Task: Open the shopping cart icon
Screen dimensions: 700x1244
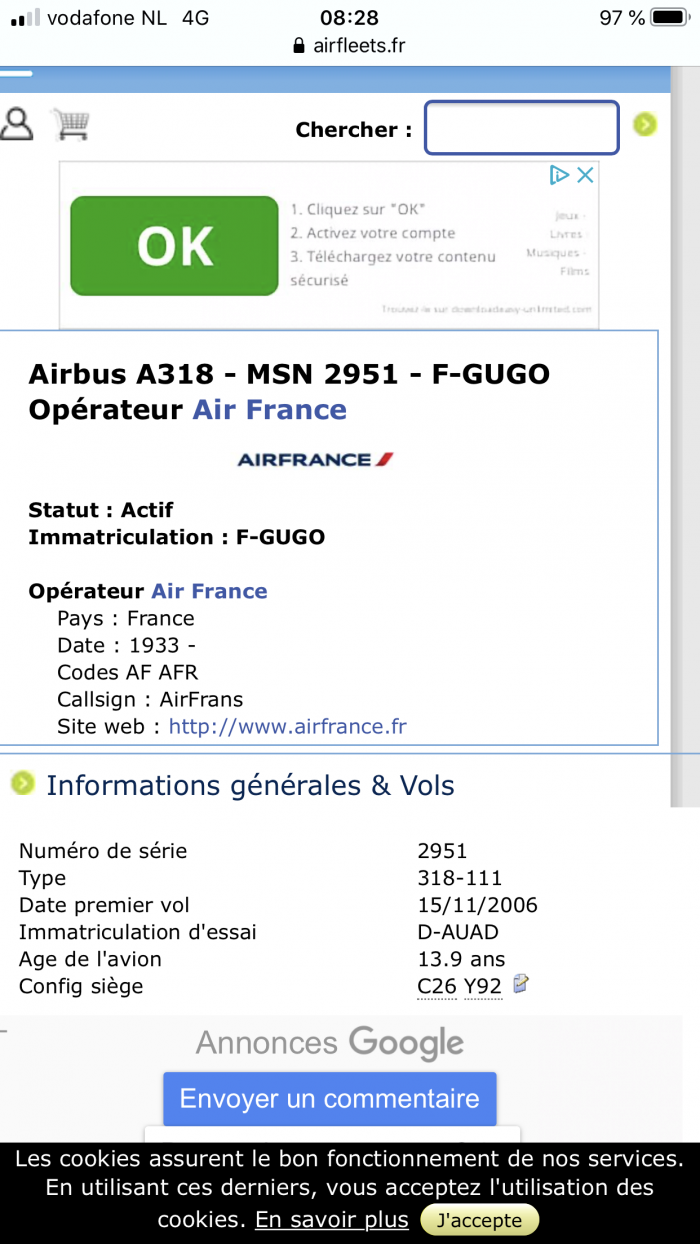Action: point(71,124)
